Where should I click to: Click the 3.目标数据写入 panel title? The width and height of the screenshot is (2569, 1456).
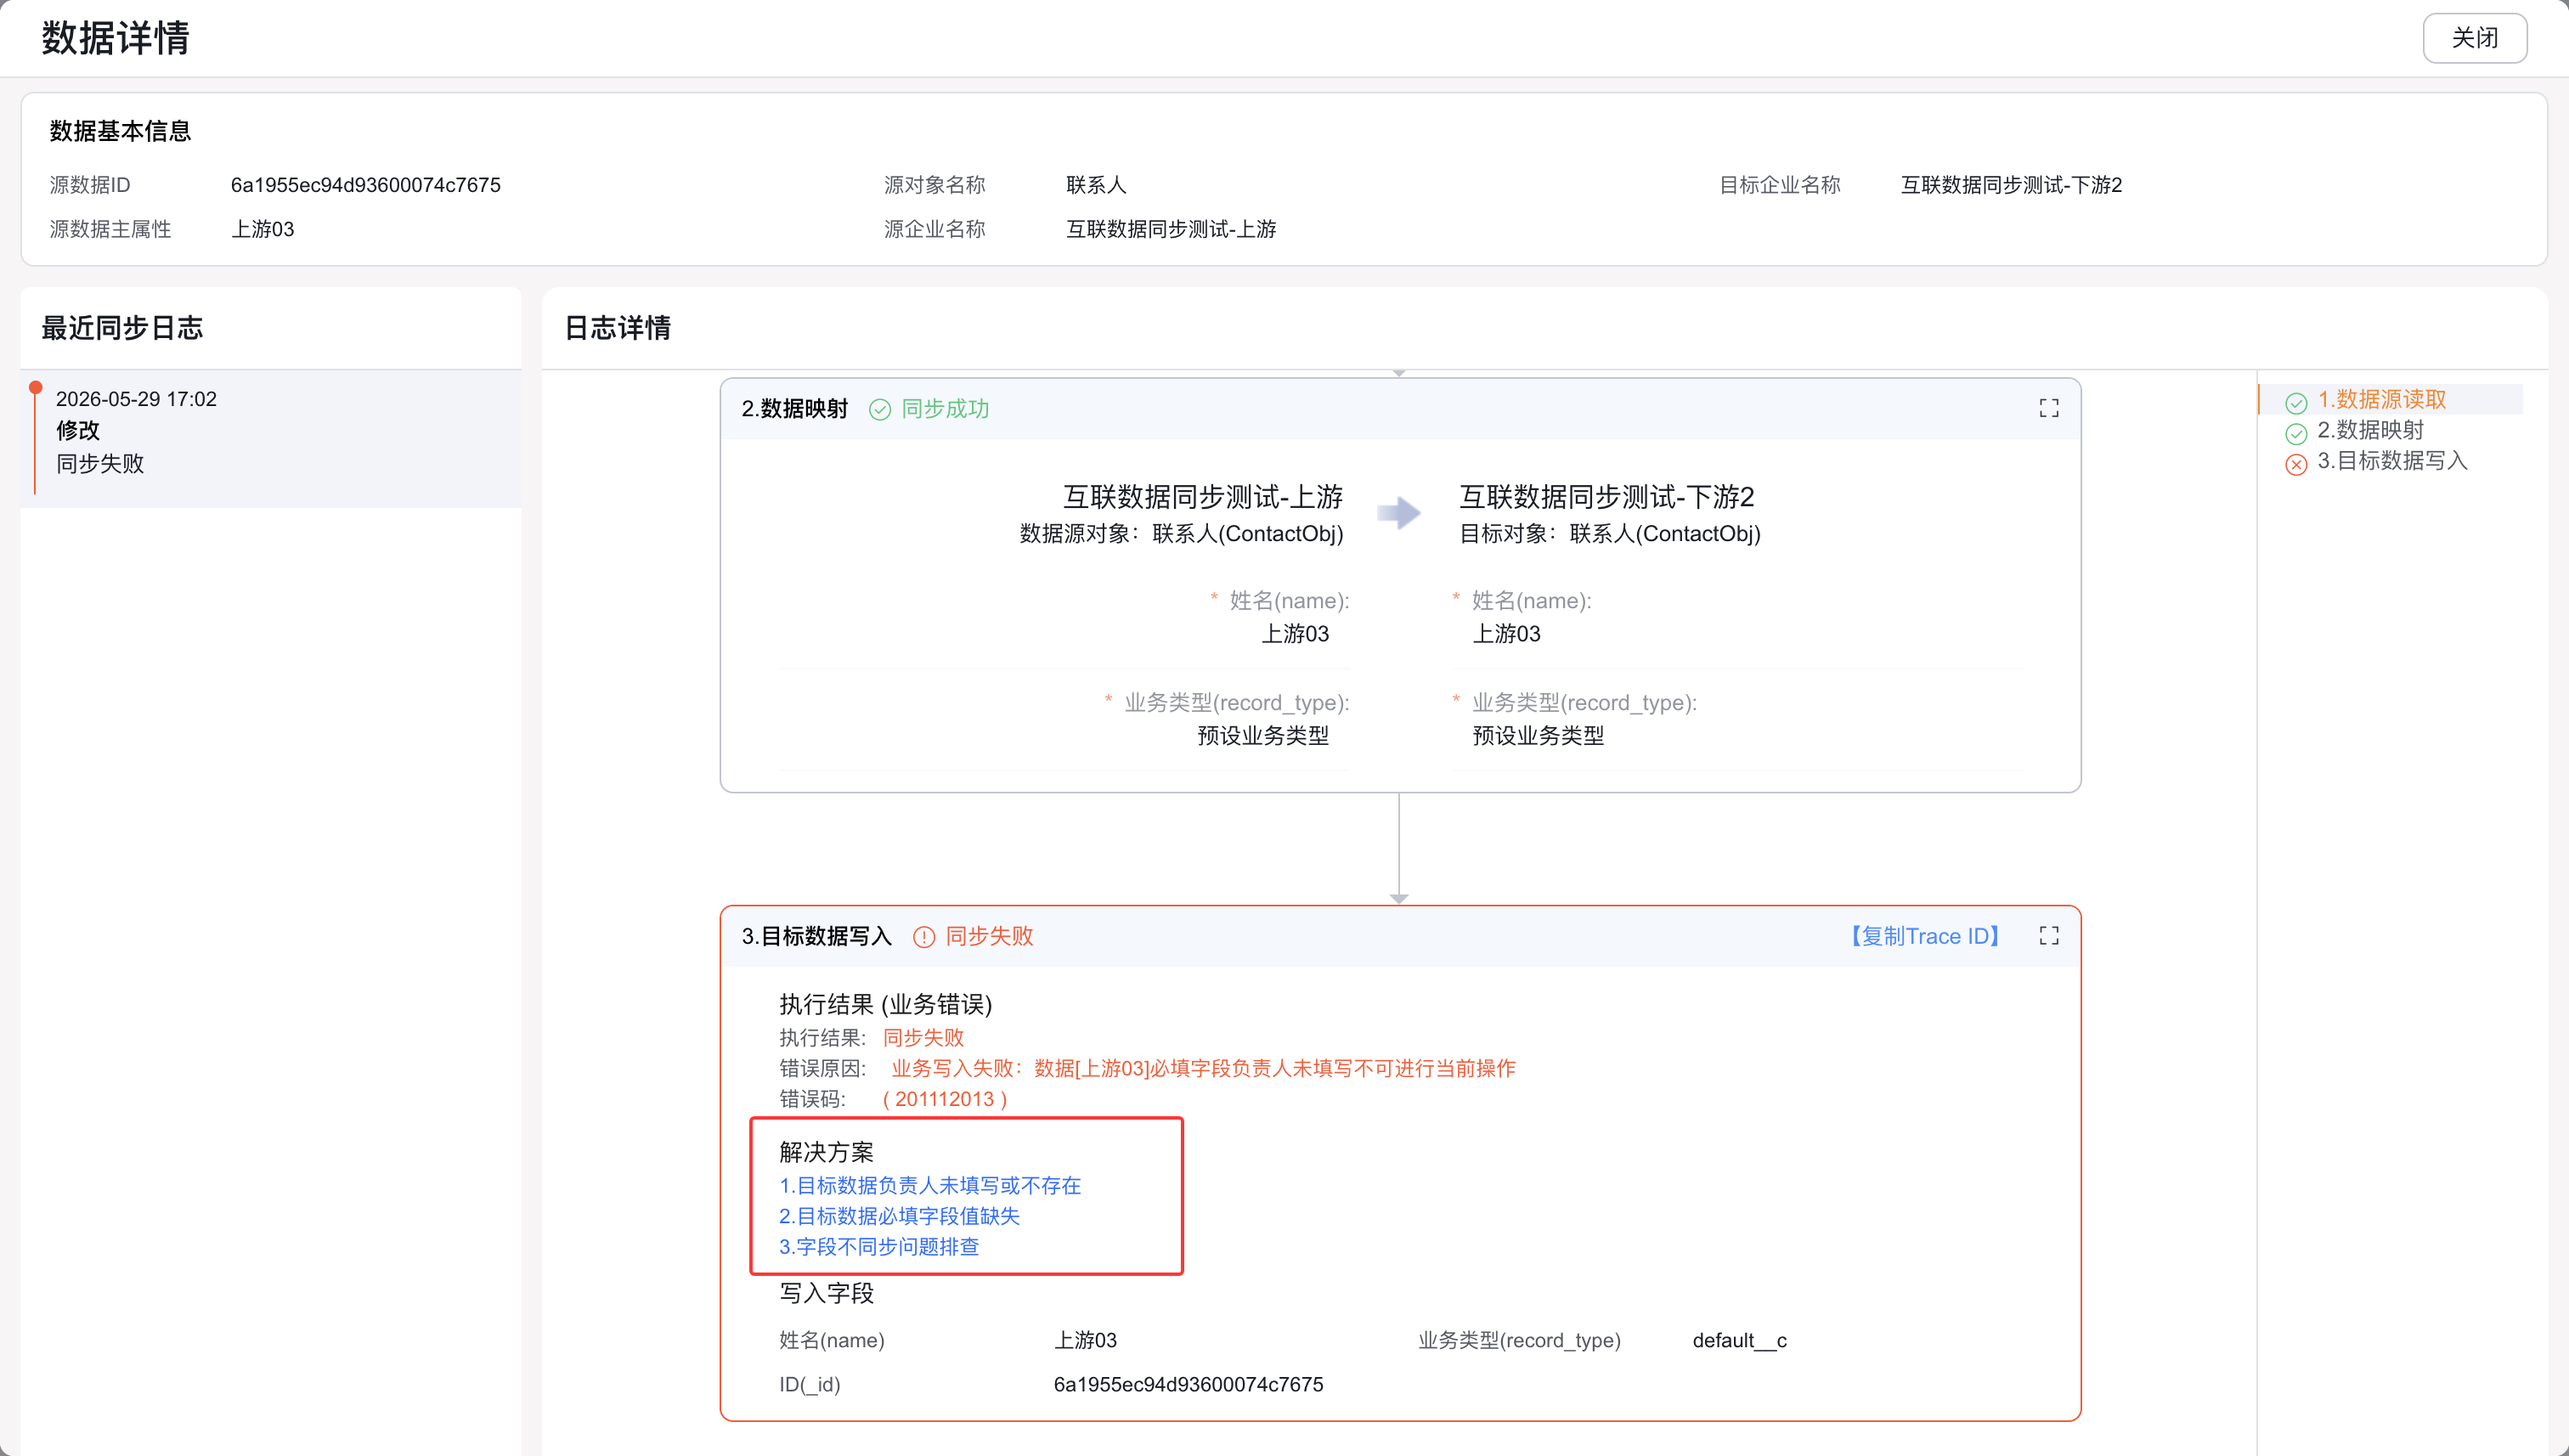816,936
